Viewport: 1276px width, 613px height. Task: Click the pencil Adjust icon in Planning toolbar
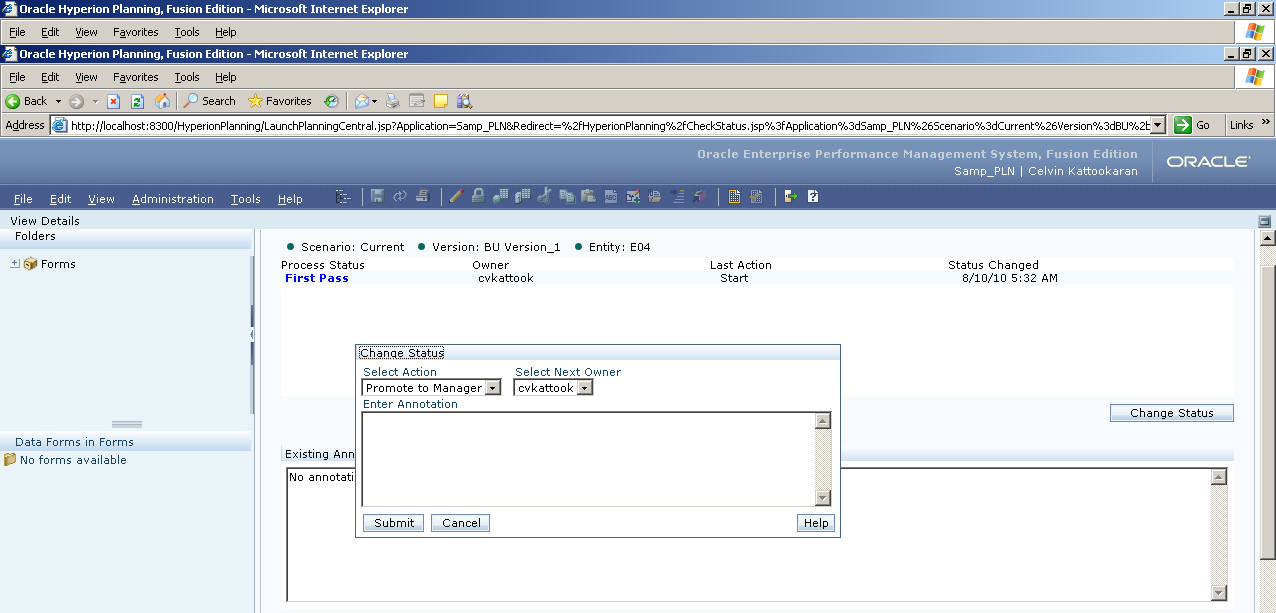click(456, 197)
